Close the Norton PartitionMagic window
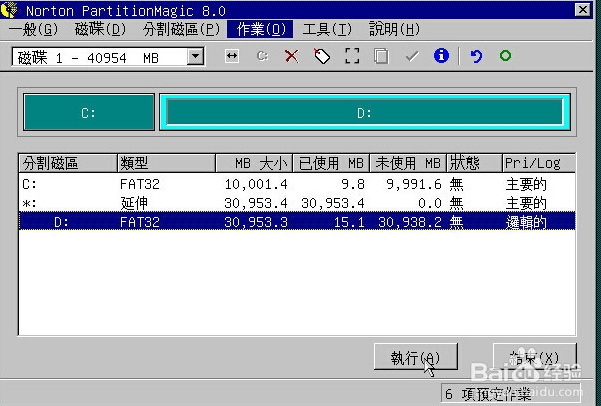This screenshot has width=601, height=406. [x=583, y=10]
